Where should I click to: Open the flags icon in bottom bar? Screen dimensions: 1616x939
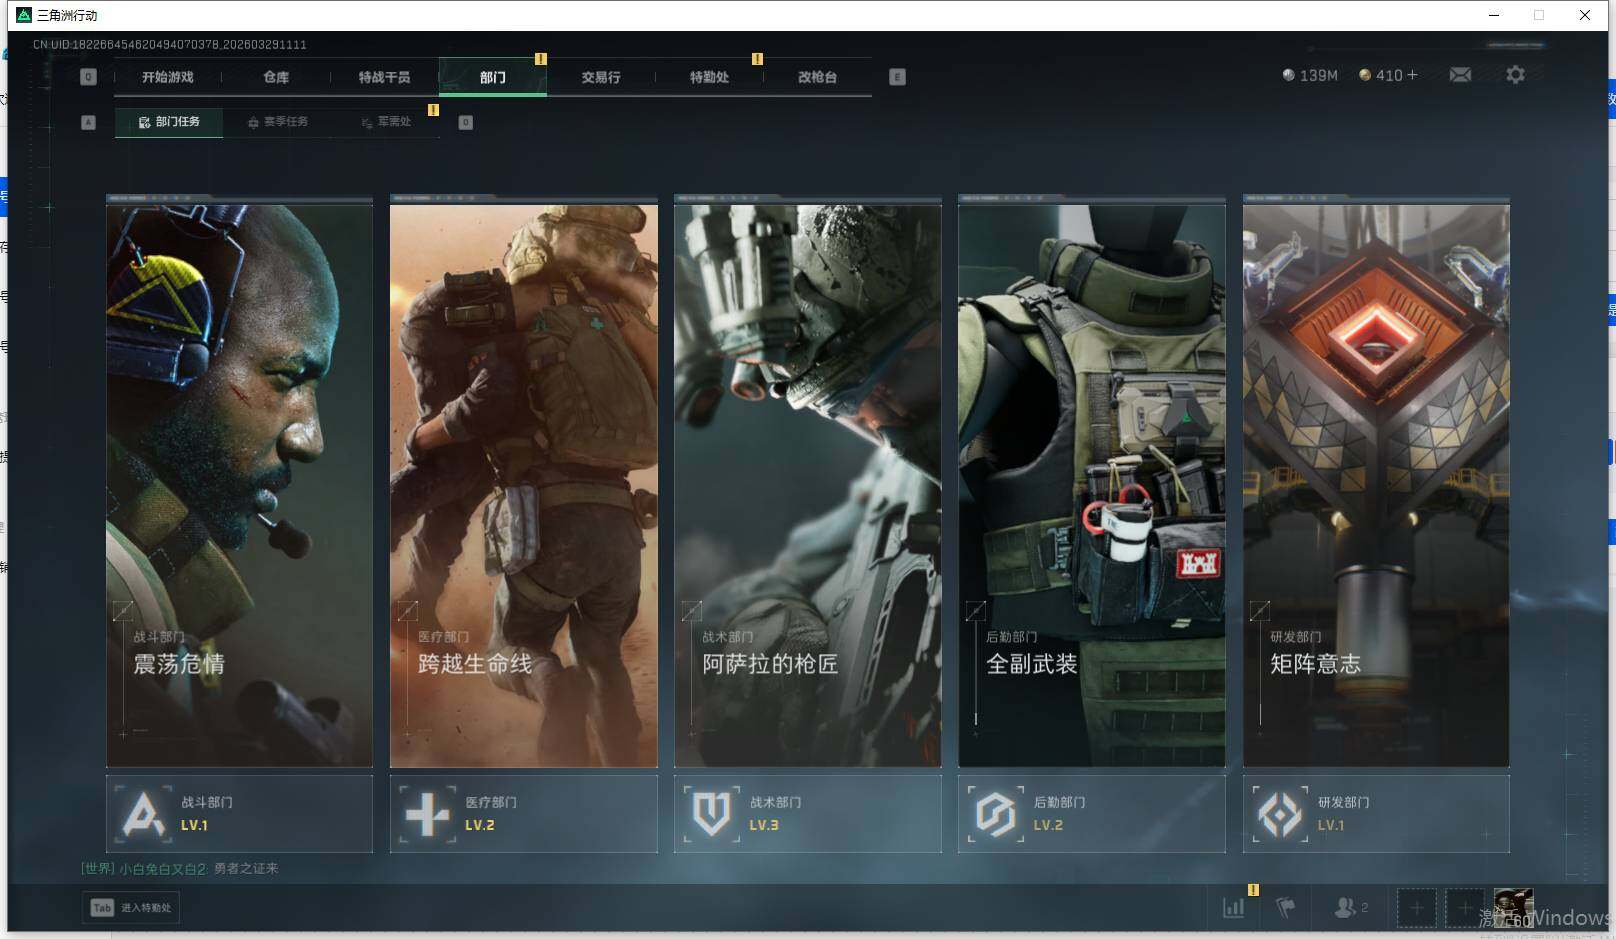click(1286, 908)
